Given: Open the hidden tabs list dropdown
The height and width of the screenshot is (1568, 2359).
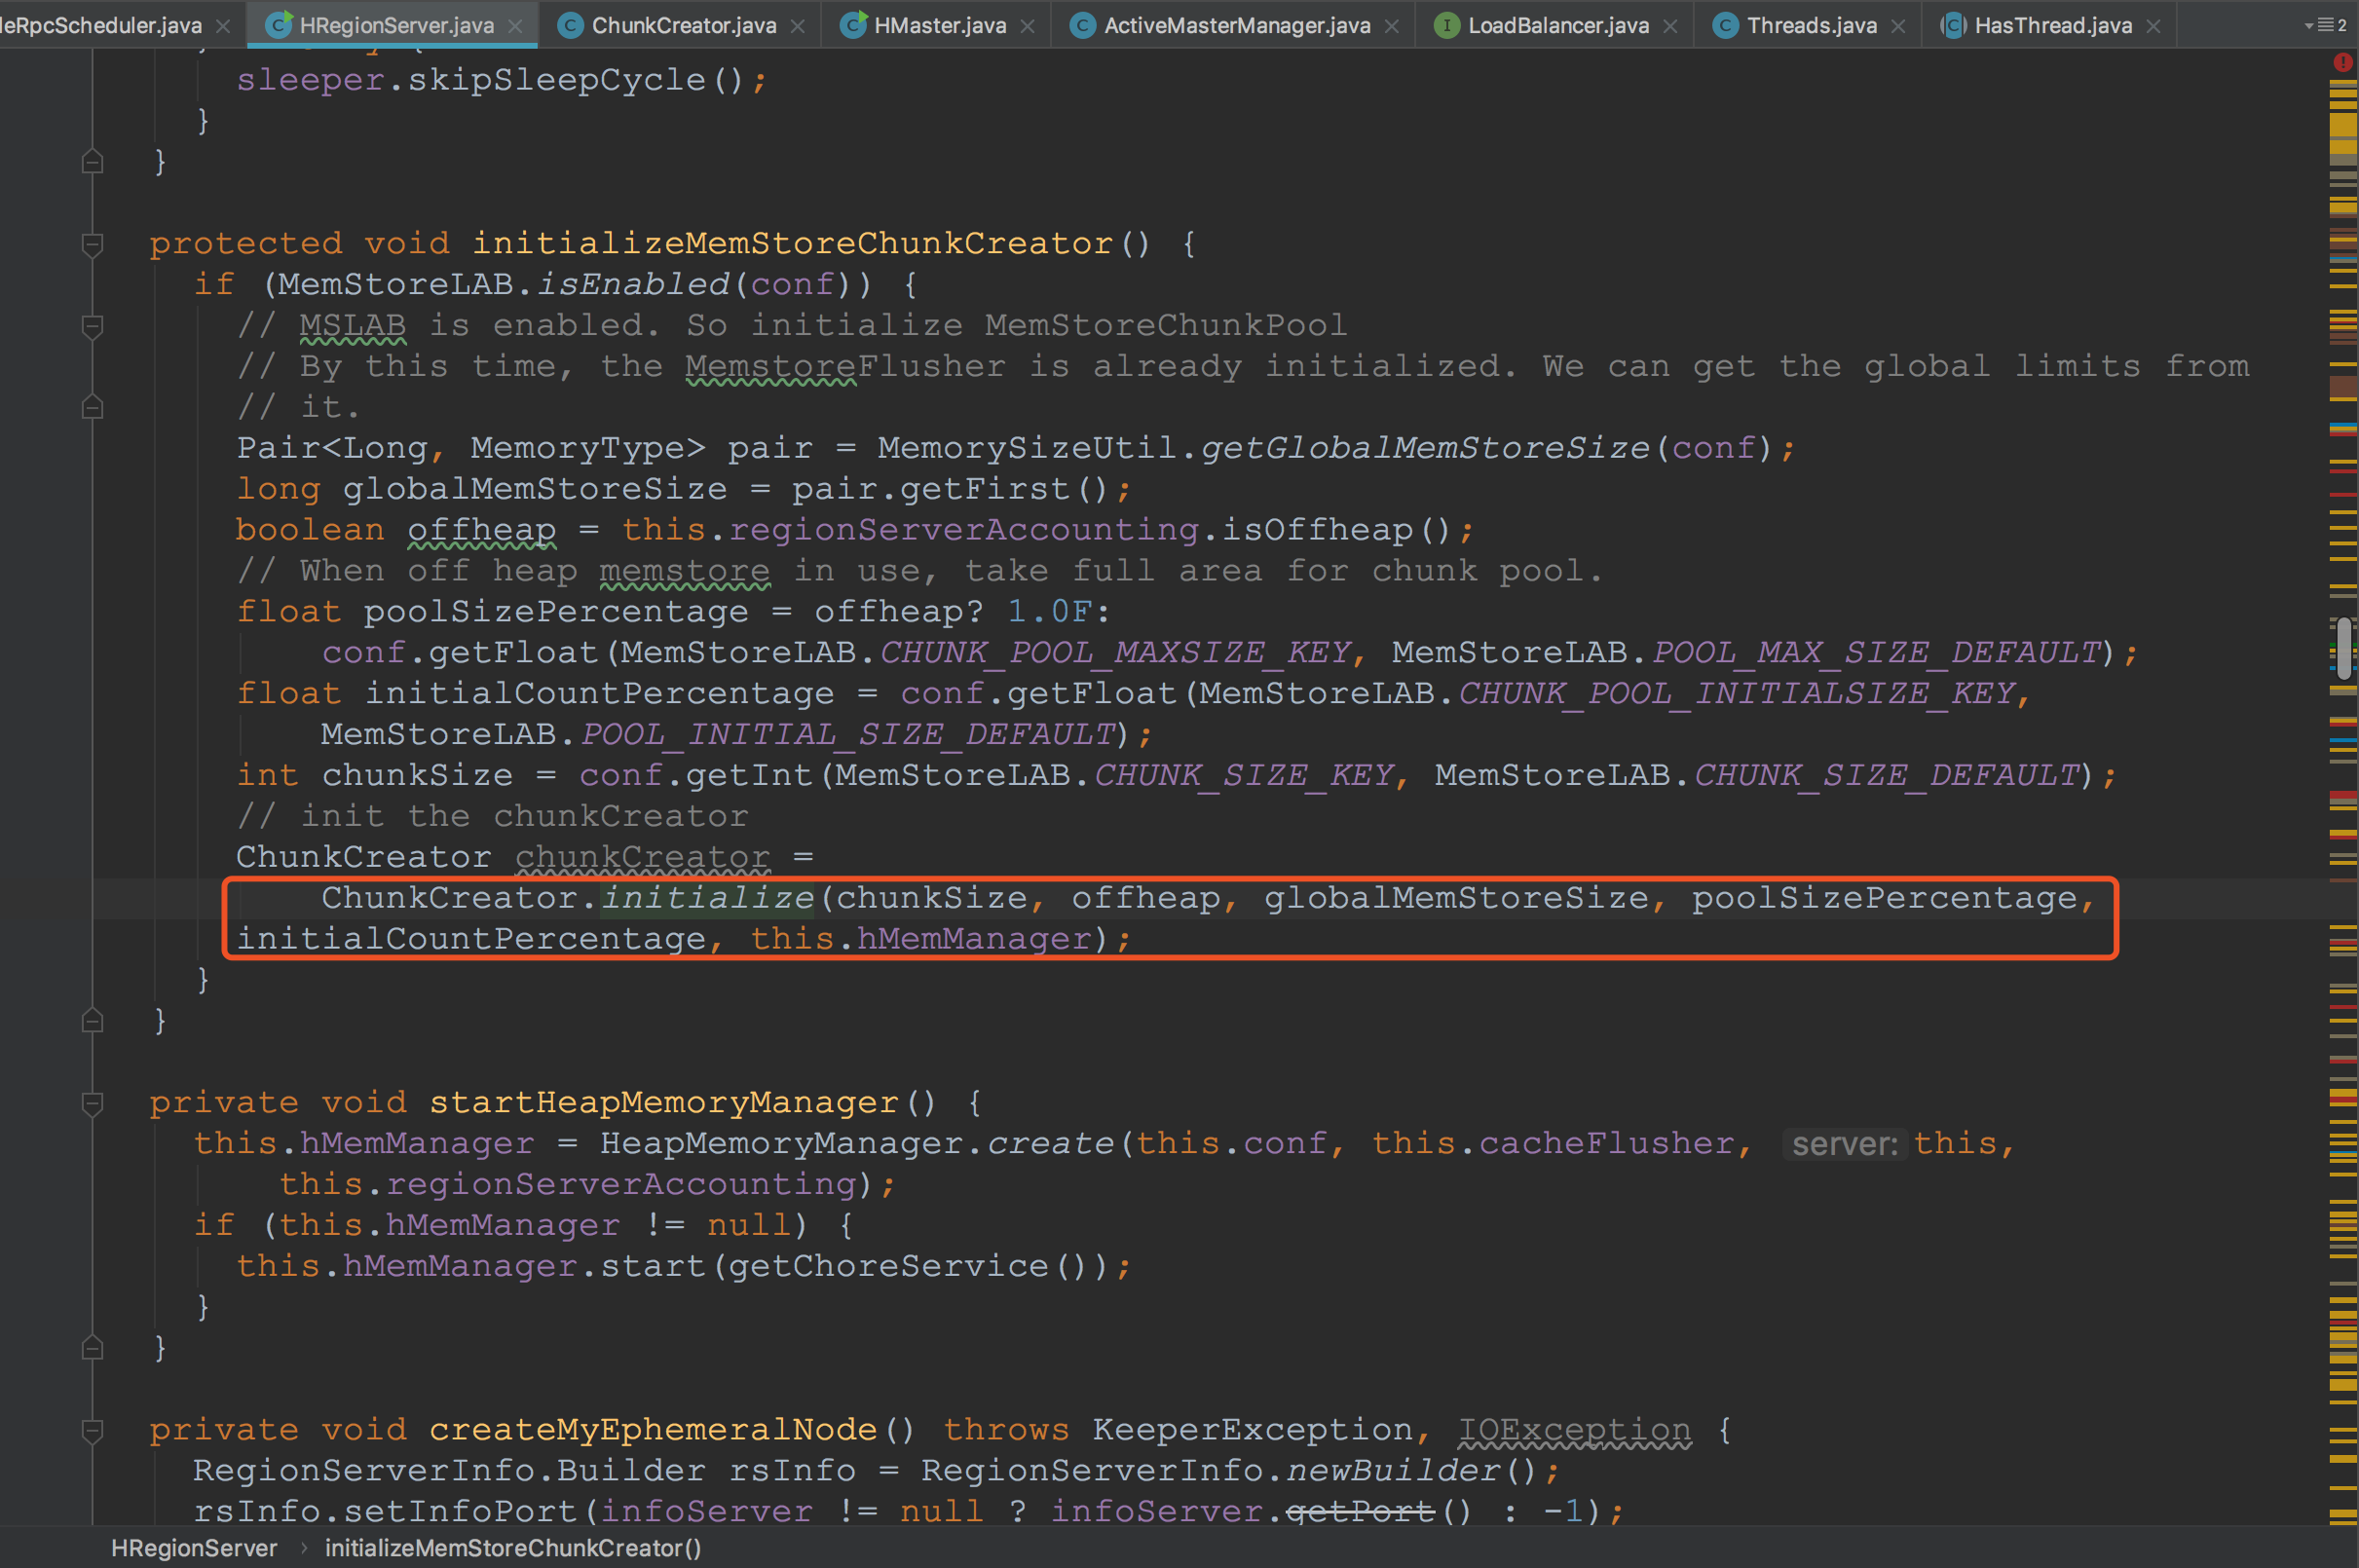Looking at the screenshot, I should click(x=2324, y=25).
